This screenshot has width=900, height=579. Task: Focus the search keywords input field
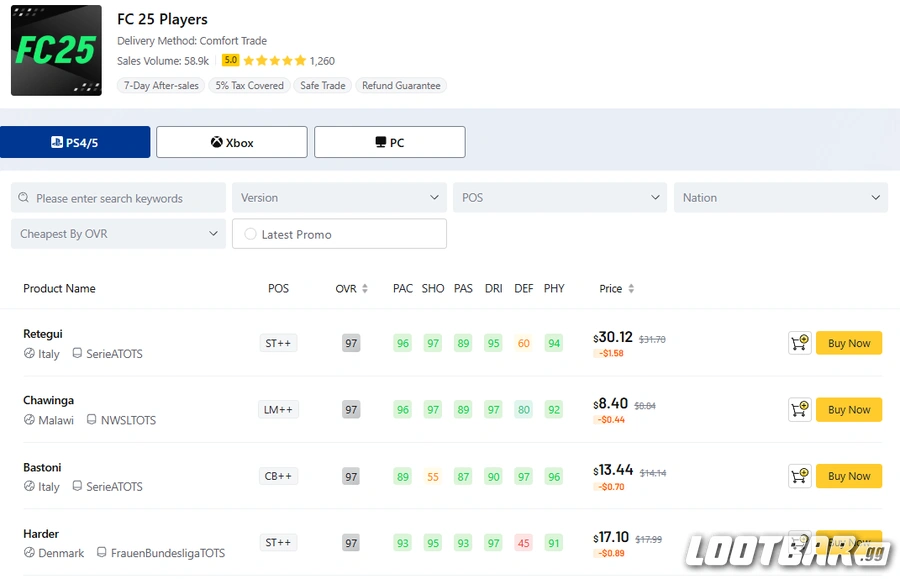coord(118,198)
